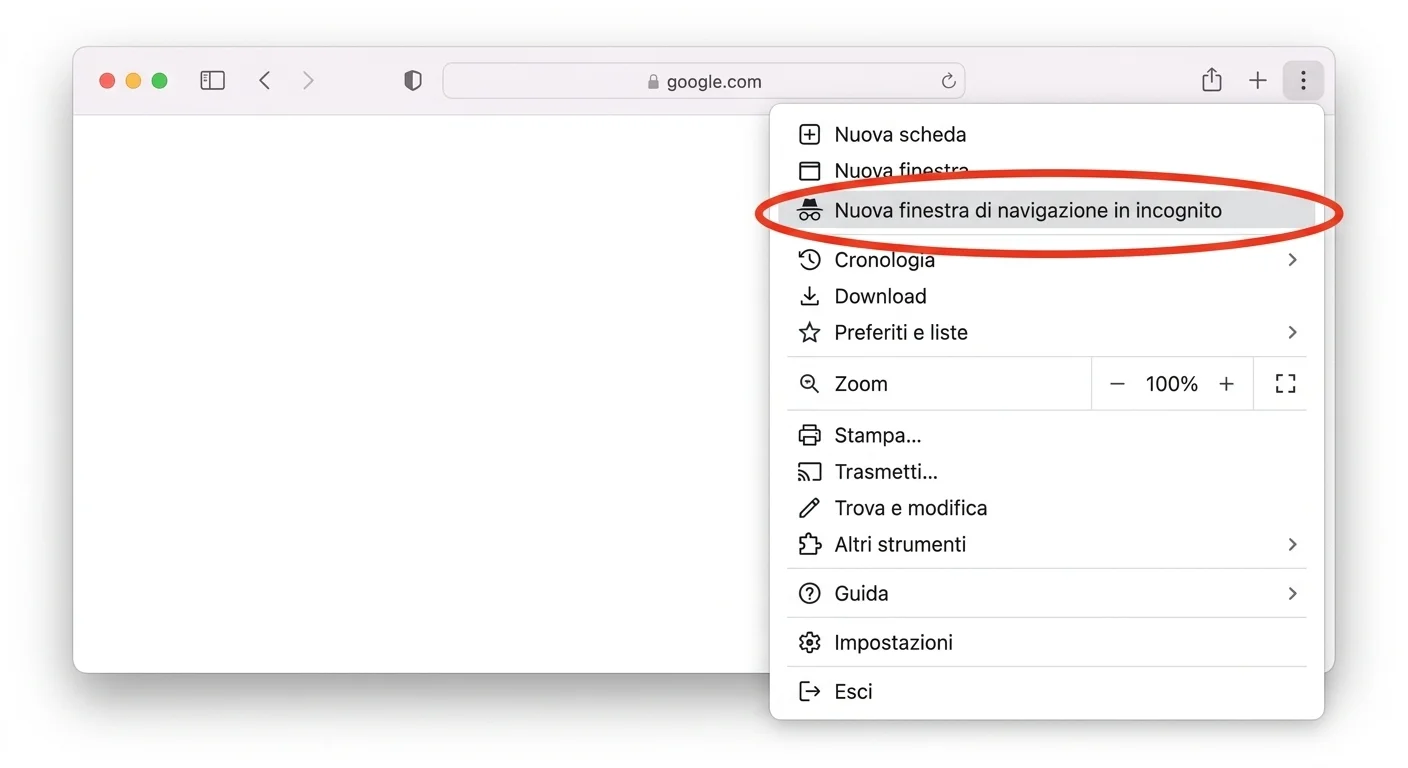Click the 100% zoom value
The width and height of the screenshot is (1408, 768).
coord(1172,384)
